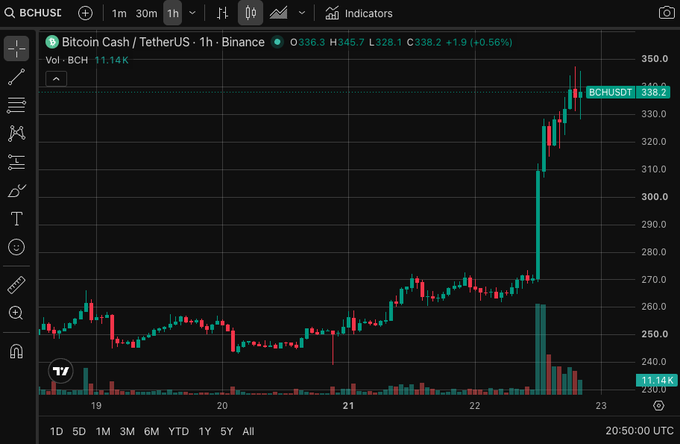
Task: Set the range to 1D
Action: (56, 431)
